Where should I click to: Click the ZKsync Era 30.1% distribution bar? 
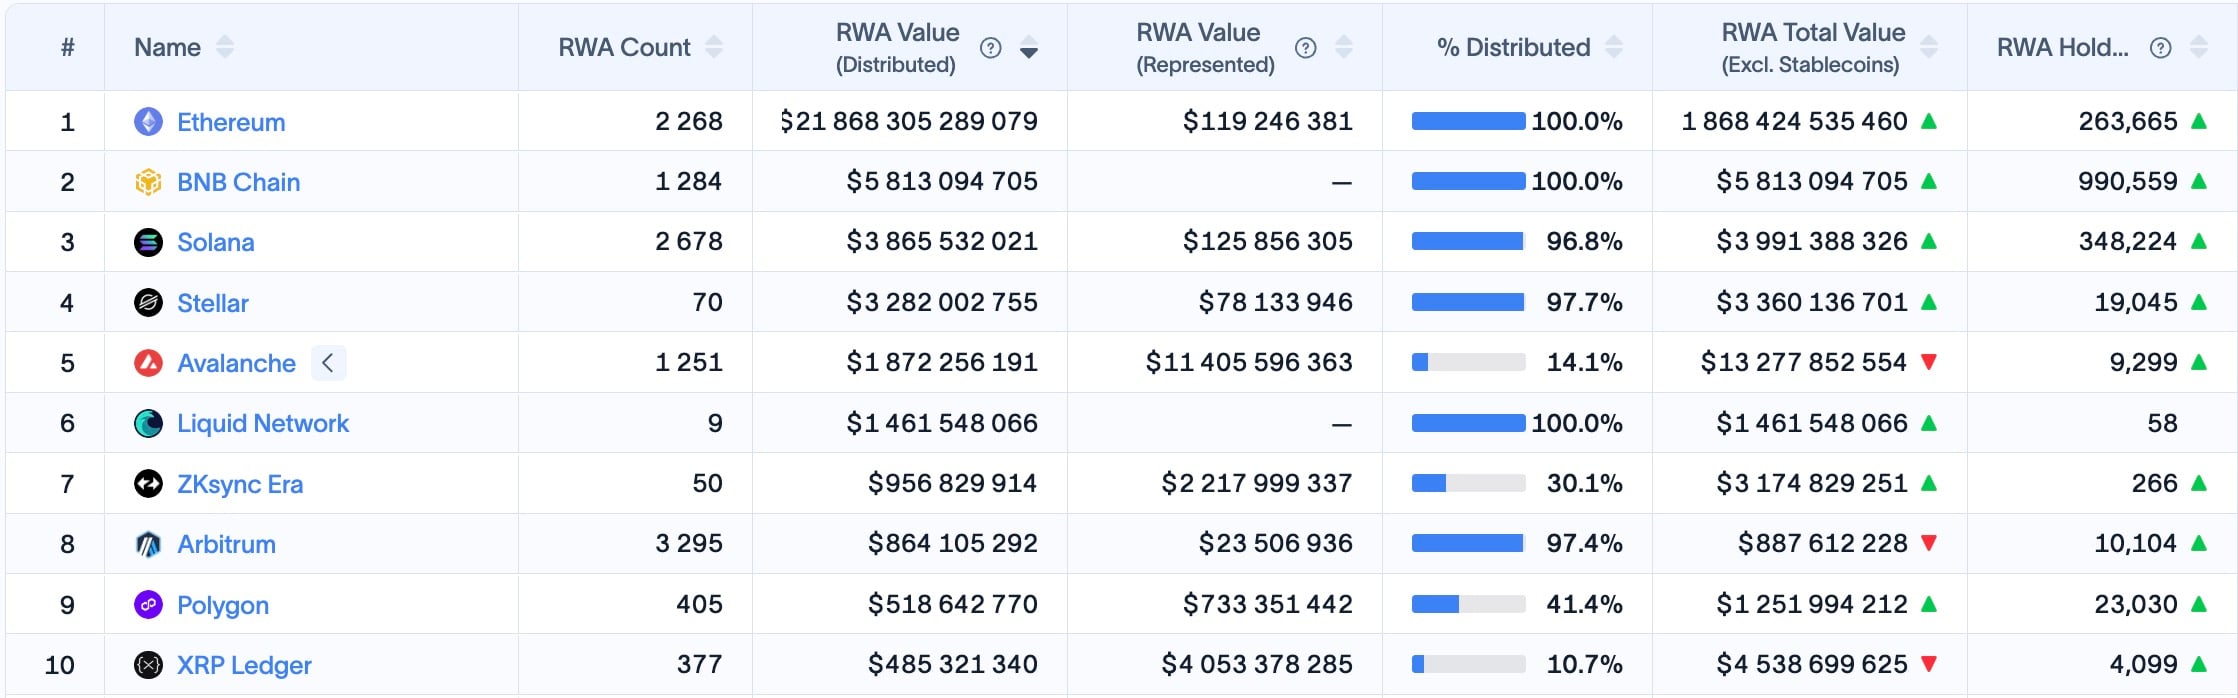click(1468, 483)
